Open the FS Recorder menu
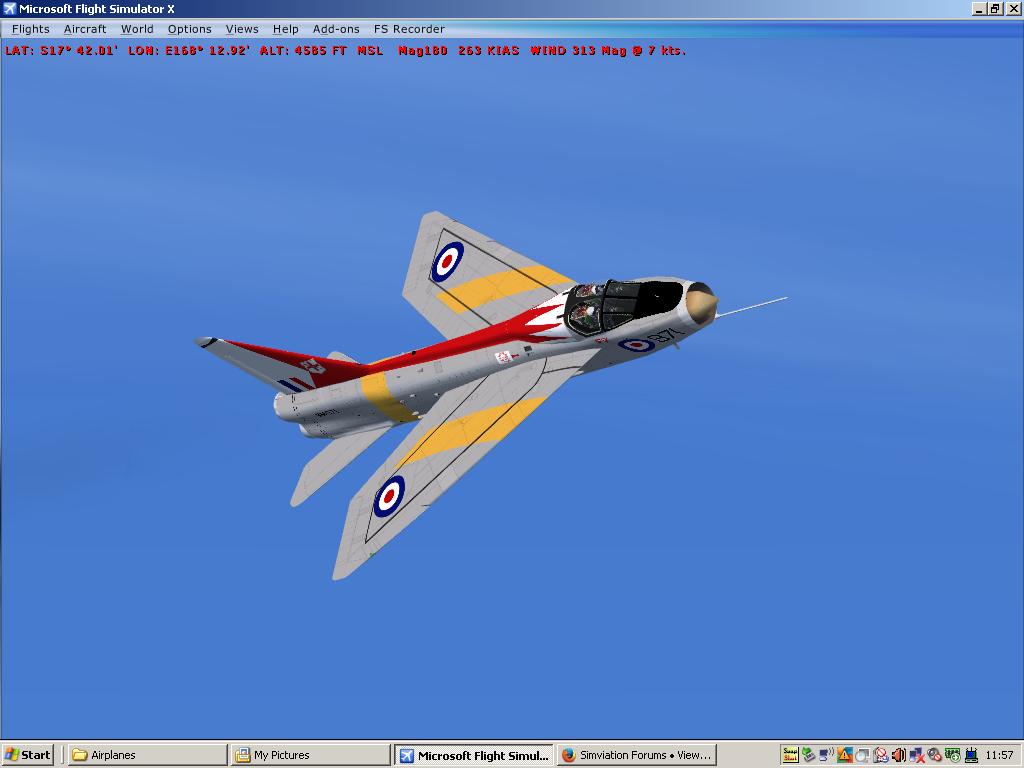This screenshot has height=768, width=1024. point(409,29)
